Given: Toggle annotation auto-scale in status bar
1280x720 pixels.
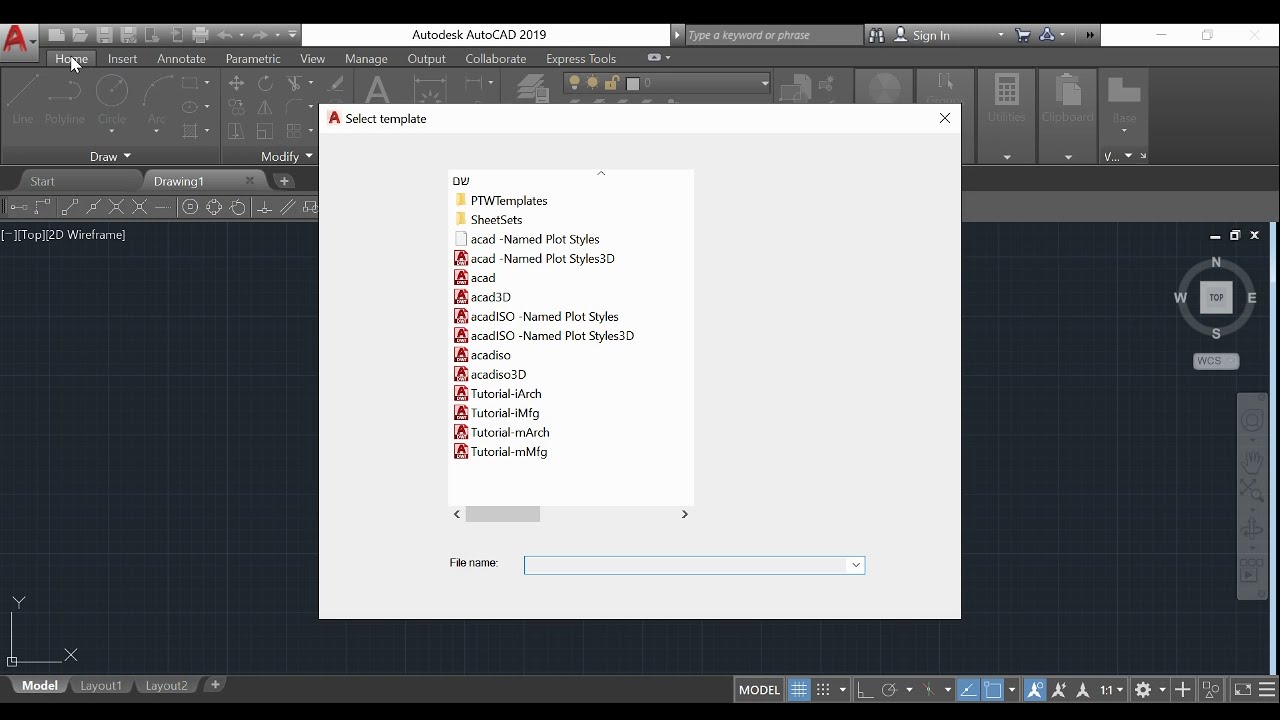Looking at the screenshot, I should point(1059,690).
